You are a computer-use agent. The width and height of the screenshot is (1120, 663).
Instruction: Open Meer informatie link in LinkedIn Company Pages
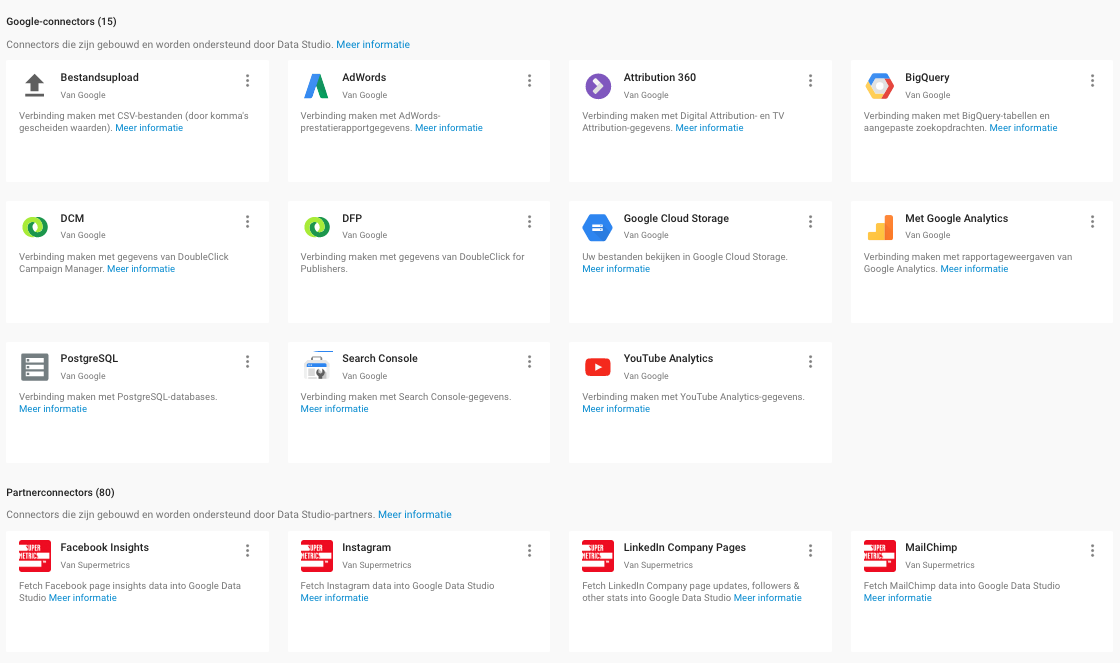pos(768,598)
